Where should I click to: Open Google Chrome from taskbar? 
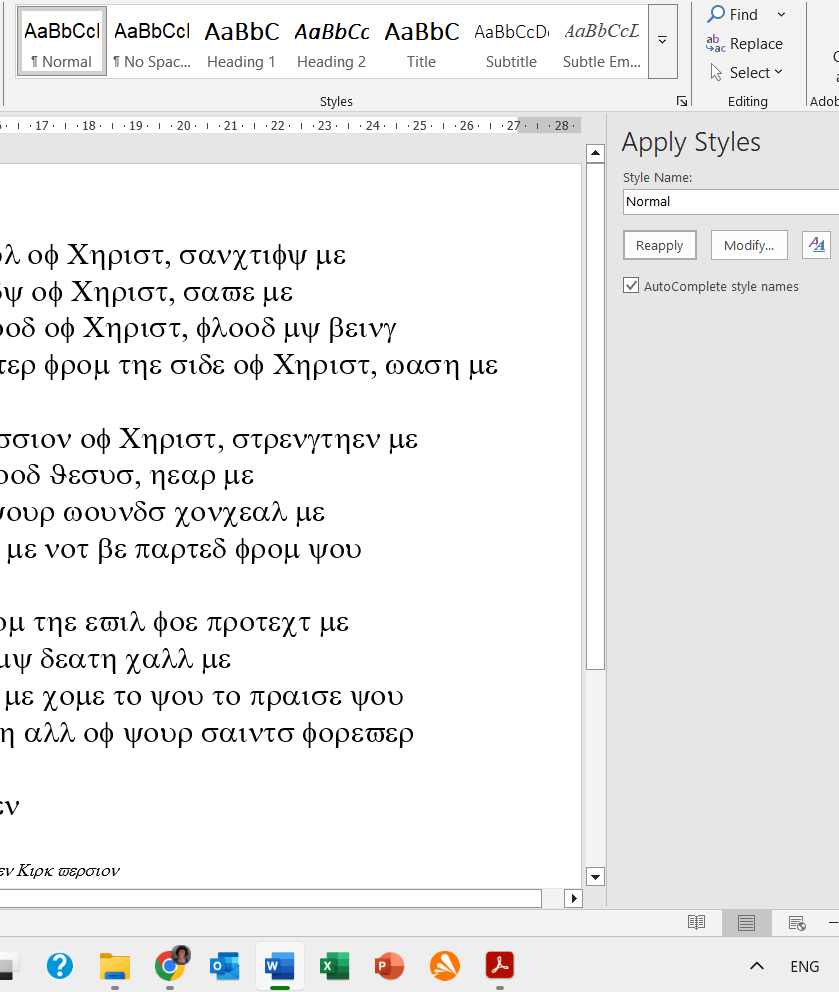(x=170, y=966)
